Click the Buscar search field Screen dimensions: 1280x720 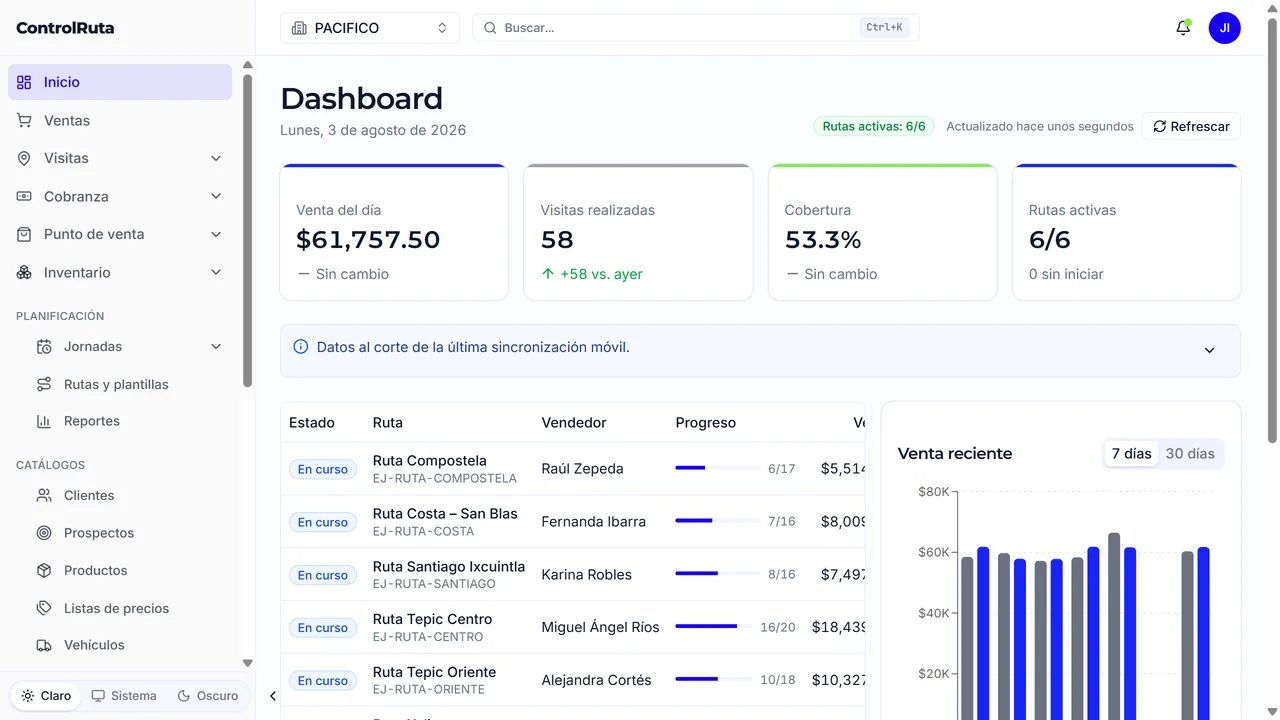pyautogui.click(x=696, y=28)
